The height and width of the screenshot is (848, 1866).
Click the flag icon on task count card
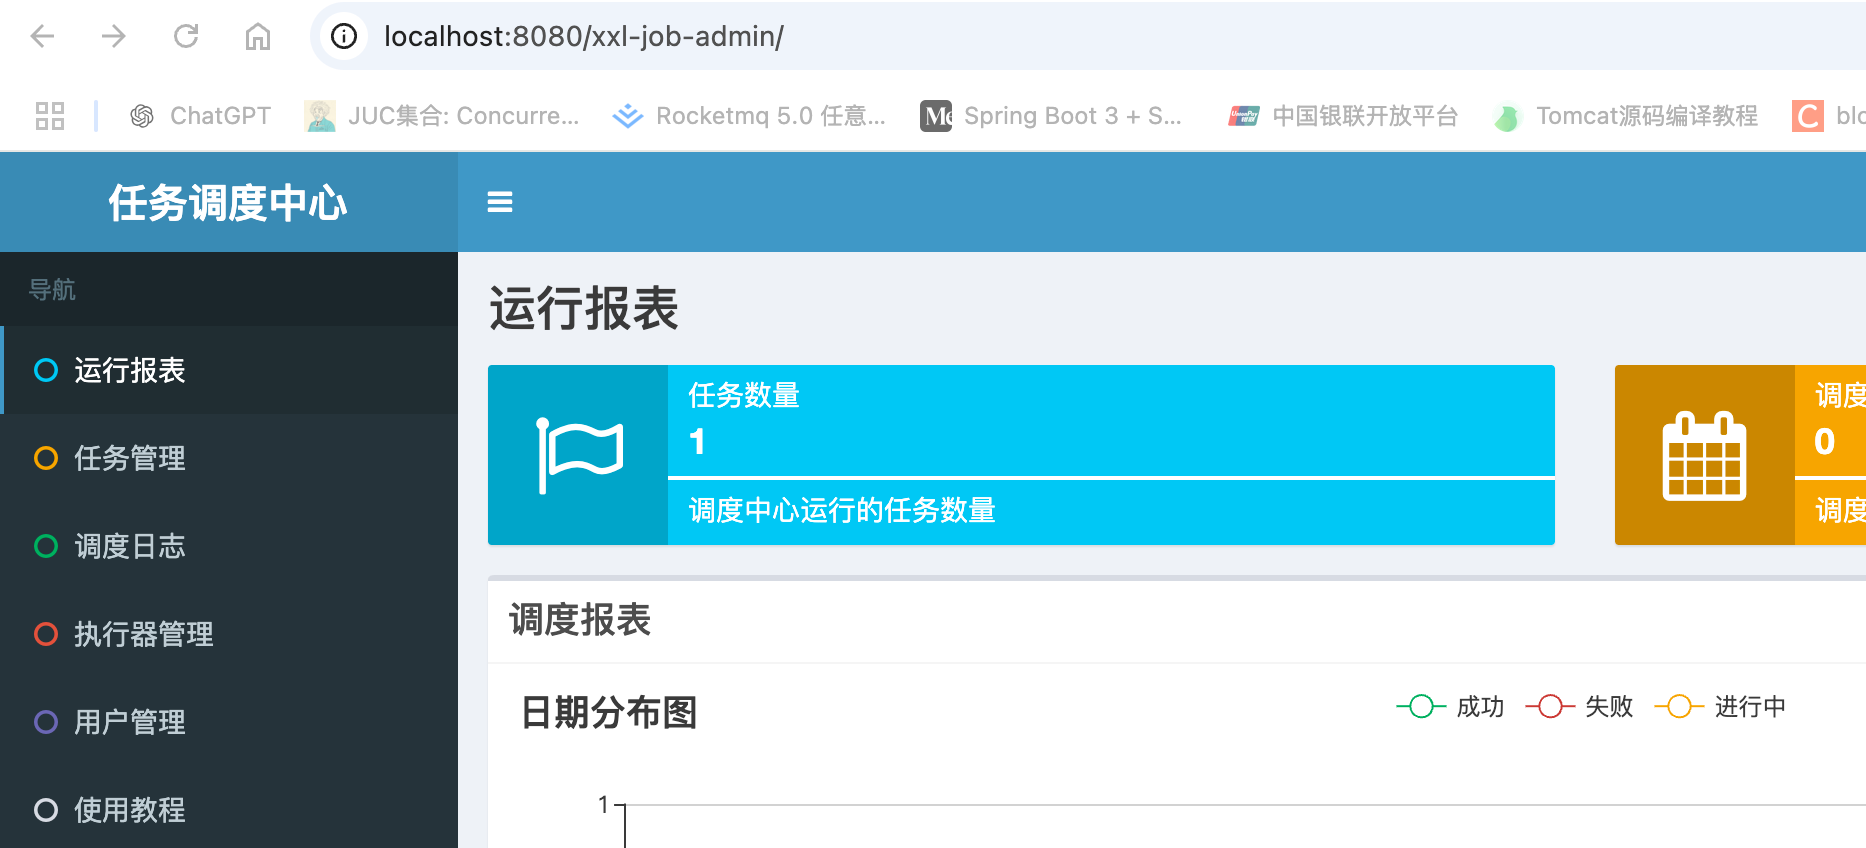point(579,455)
